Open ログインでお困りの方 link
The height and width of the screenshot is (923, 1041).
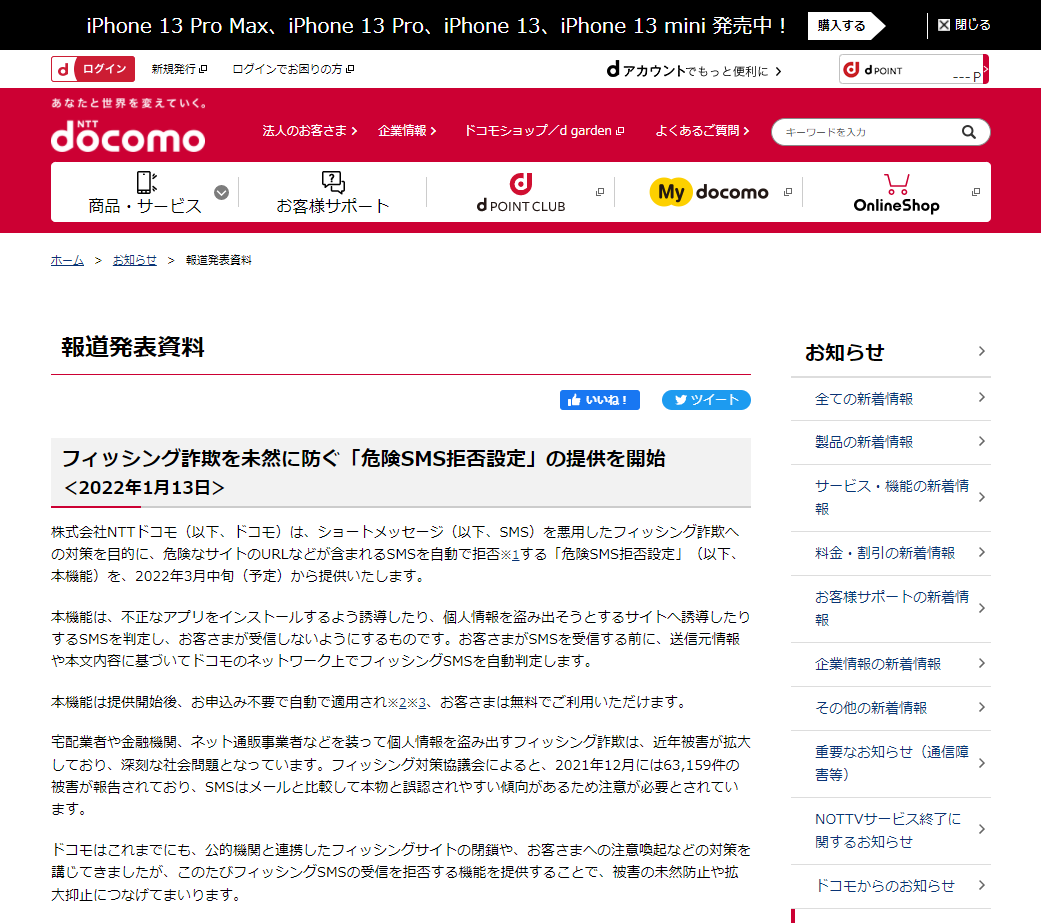[x=293, y=69]
